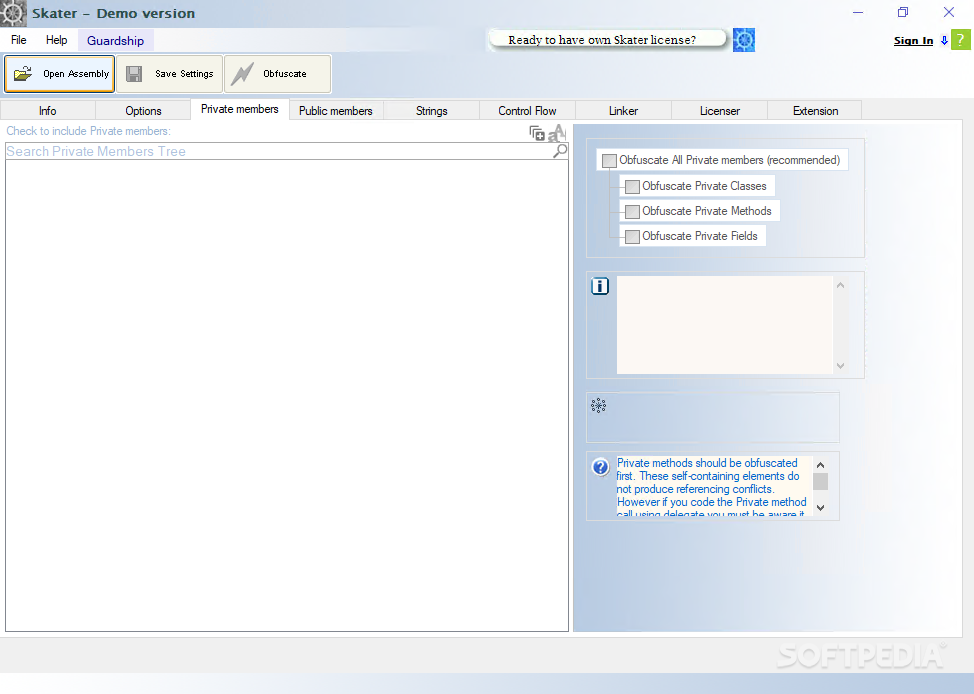Viewport: 974px width, 694px height.
Task: Switch to the Public members tab
Action: coord(336,111)
